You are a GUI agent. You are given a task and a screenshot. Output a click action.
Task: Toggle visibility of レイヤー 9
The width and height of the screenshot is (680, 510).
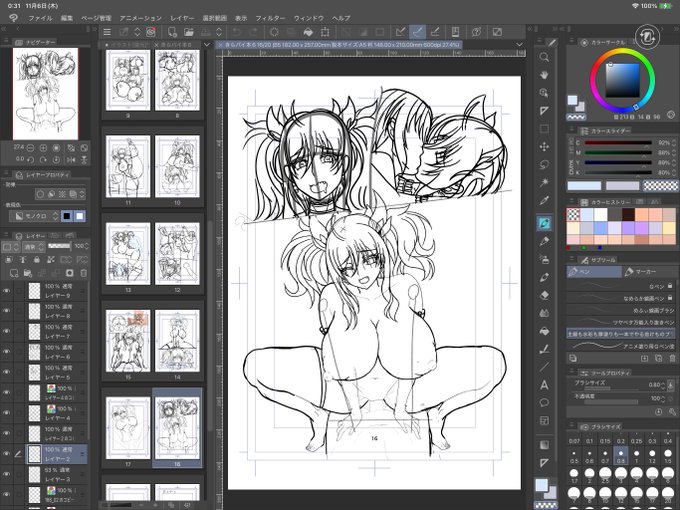[x=7, y=291]
